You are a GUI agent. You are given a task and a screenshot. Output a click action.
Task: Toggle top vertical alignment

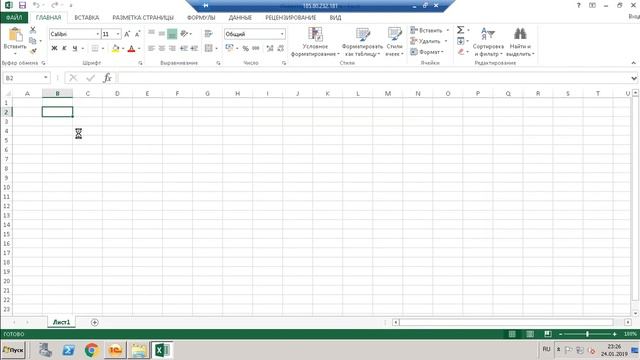point(151,33)
